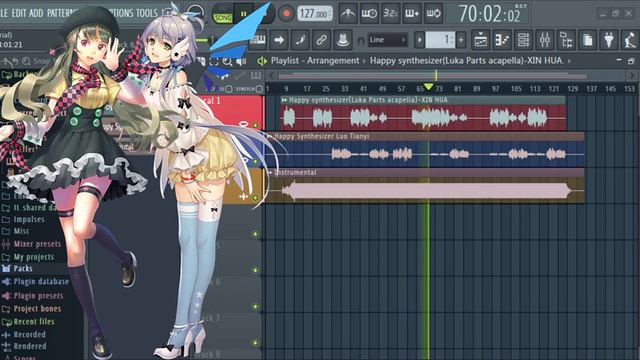Toggle typing keyboard to piano icon
Viewport: 640px width, 360px height.
pyautogui.click(x=258, y=40)
